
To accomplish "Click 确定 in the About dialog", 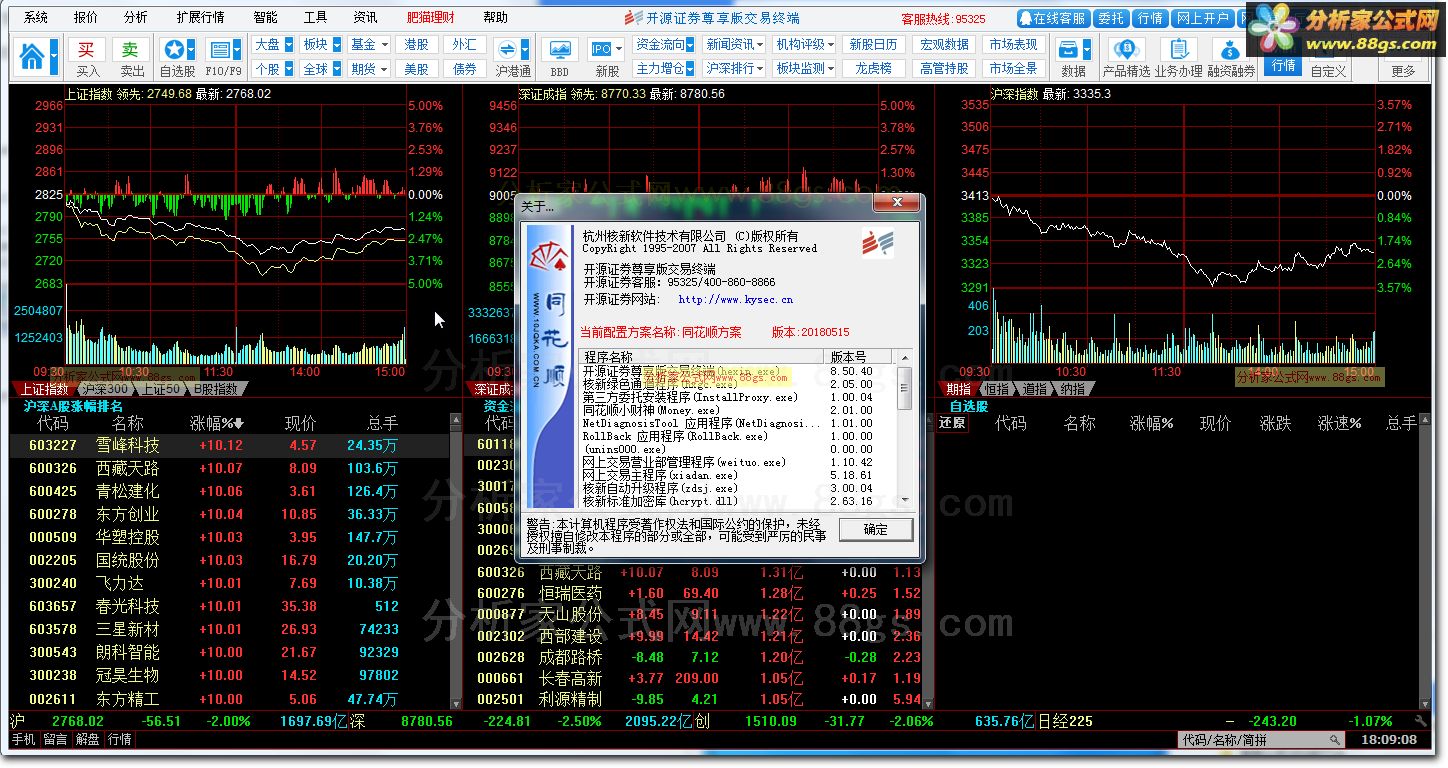I will pyautogui.click(x=876, y=529).
